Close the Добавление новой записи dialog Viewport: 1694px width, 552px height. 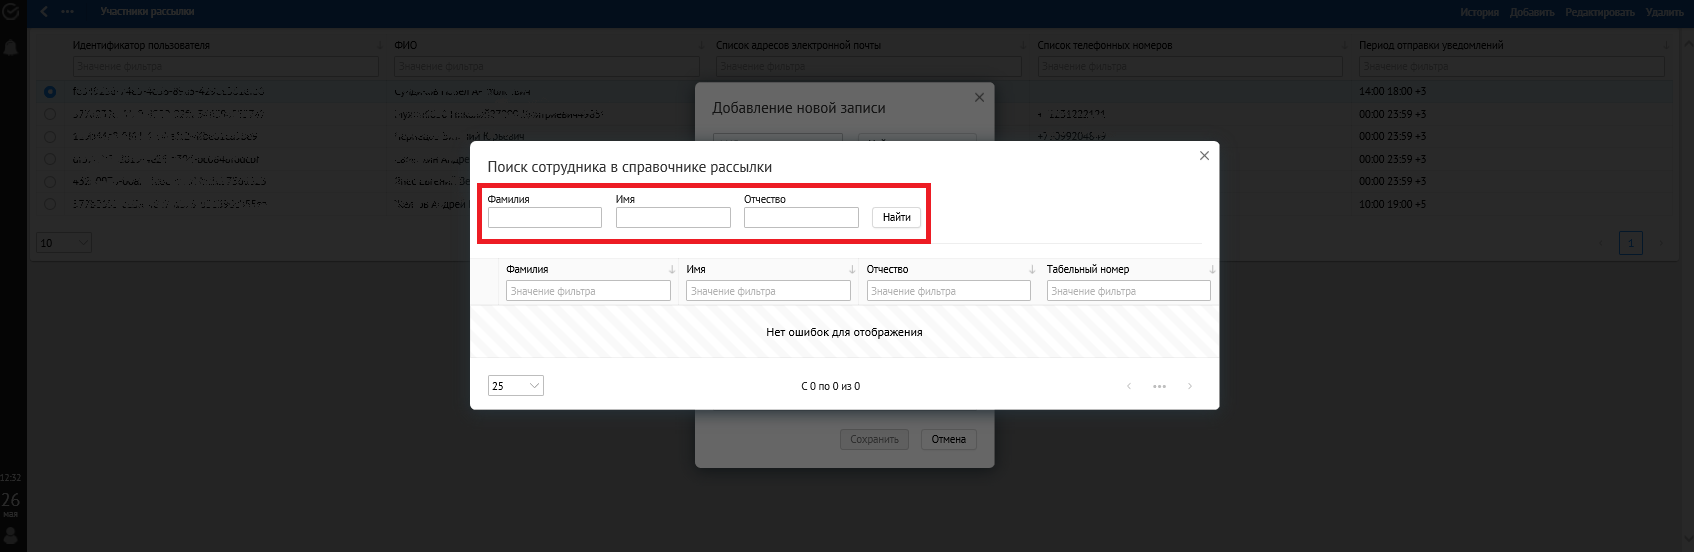pos(979,98)
